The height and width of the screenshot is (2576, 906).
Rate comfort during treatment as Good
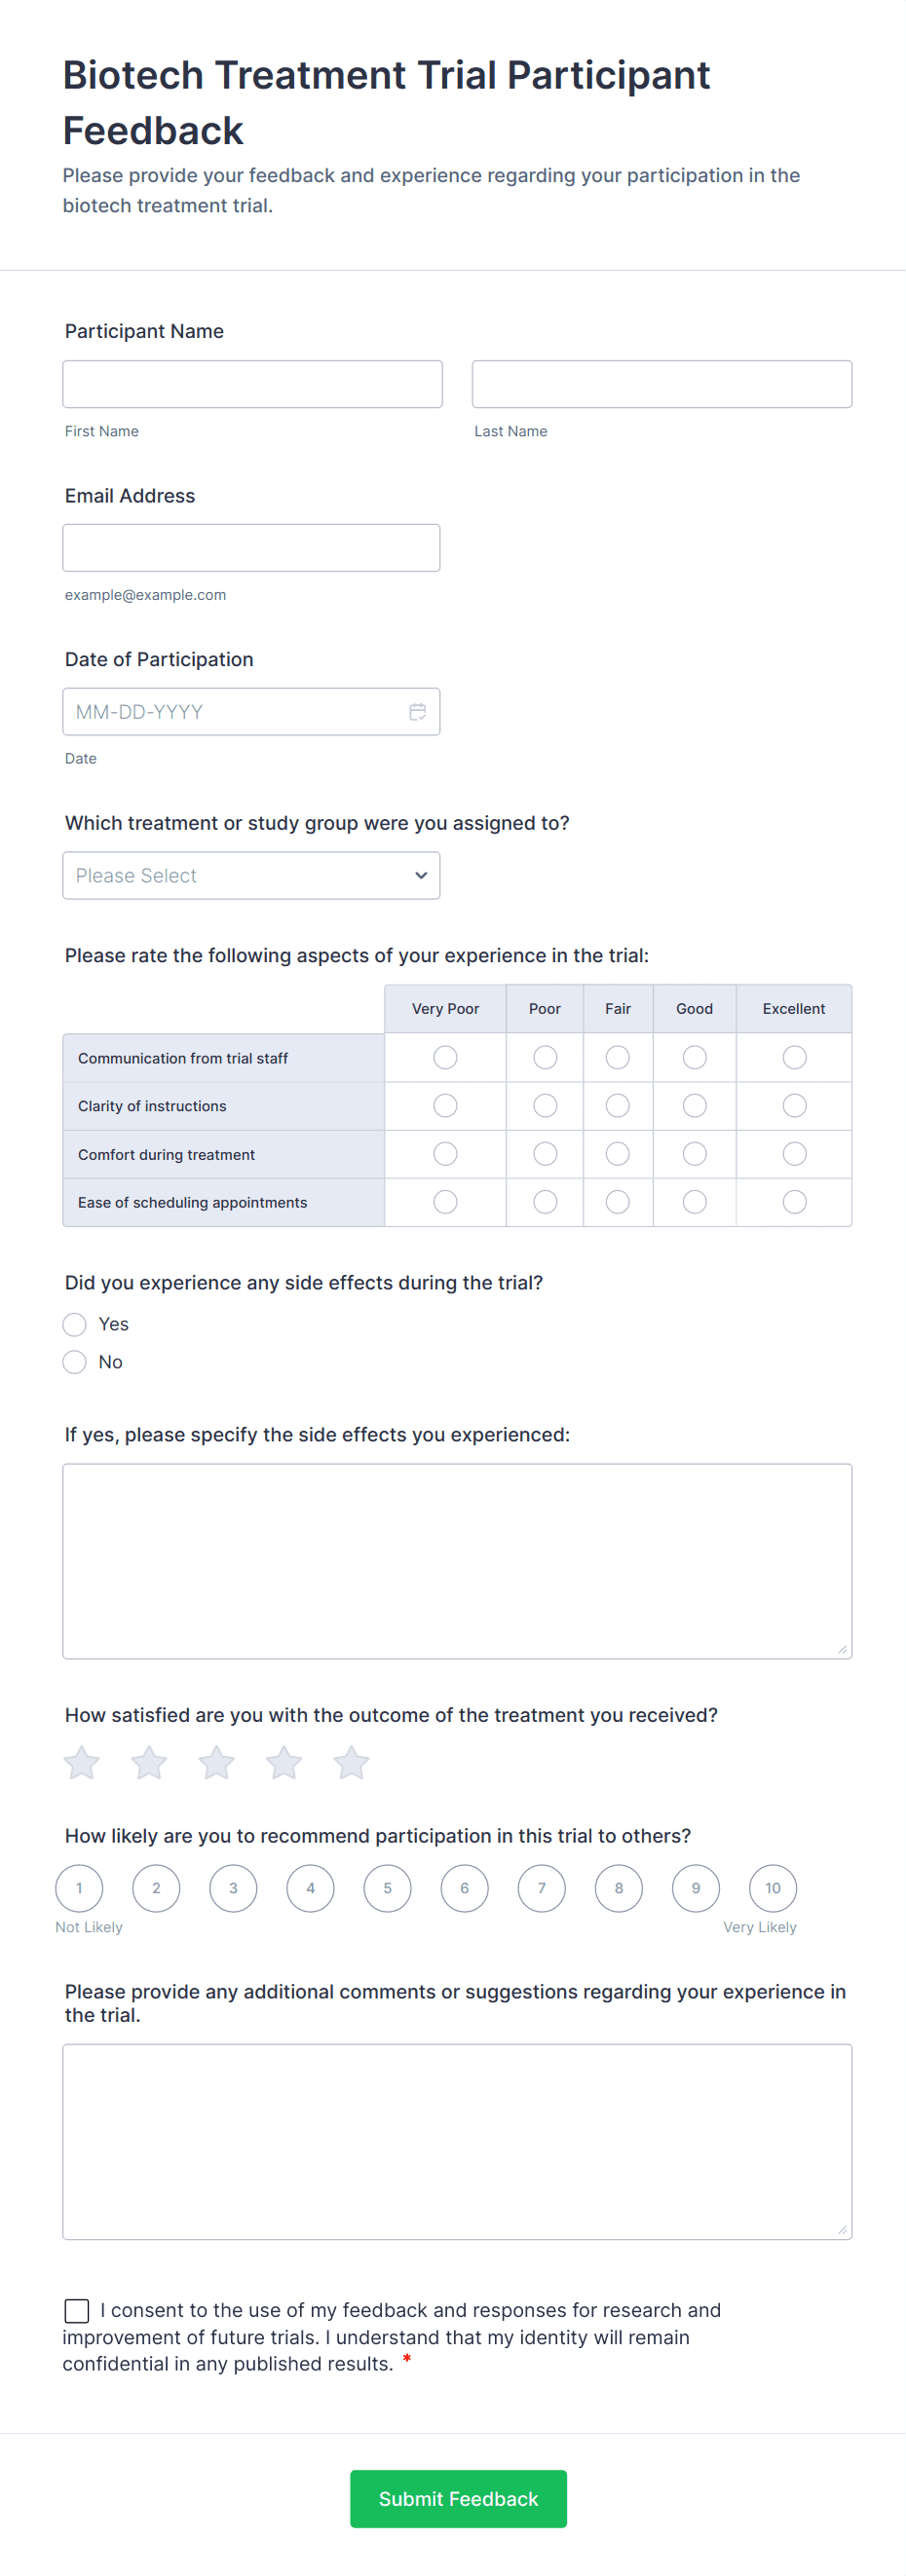click(694, 1153)
